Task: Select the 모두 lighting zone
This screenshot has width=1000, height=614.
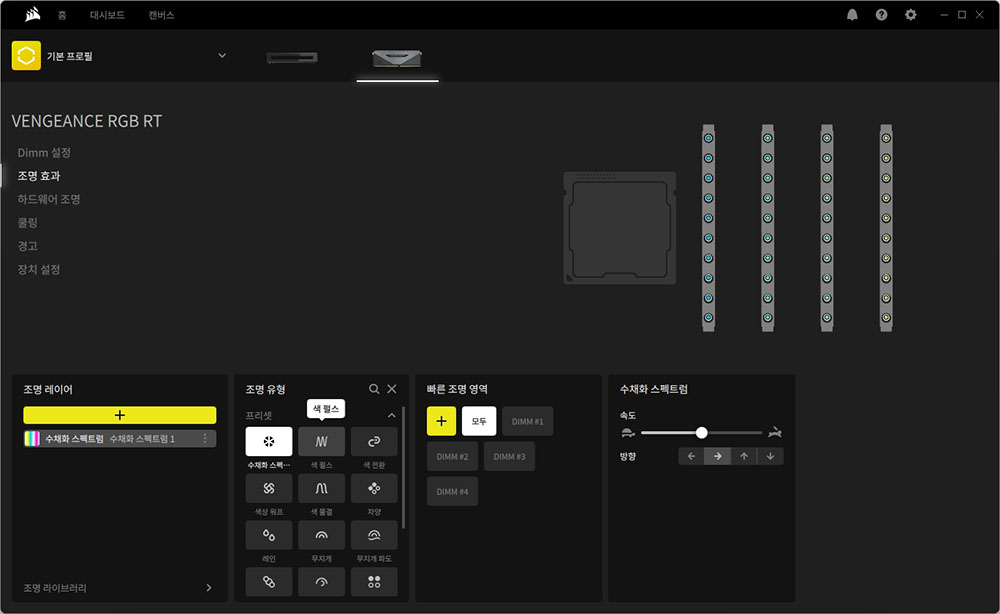Action: tap(479, 421)
